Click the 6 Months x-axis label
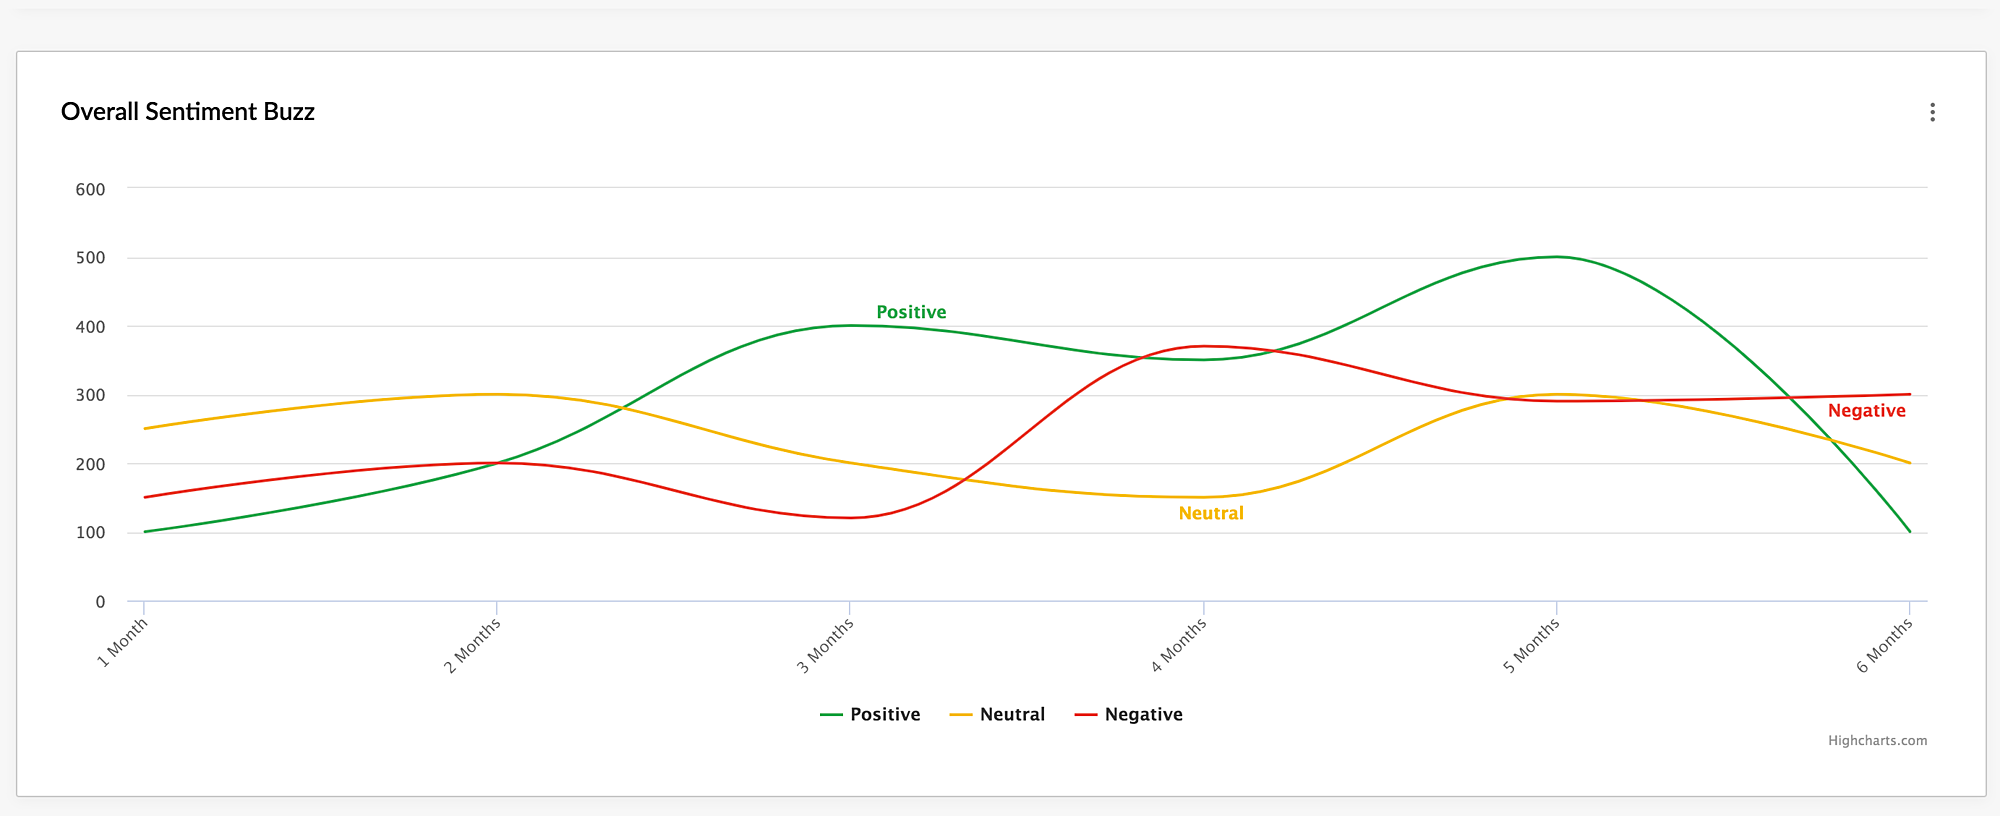2000x816 pixels. coord(1885,645)
